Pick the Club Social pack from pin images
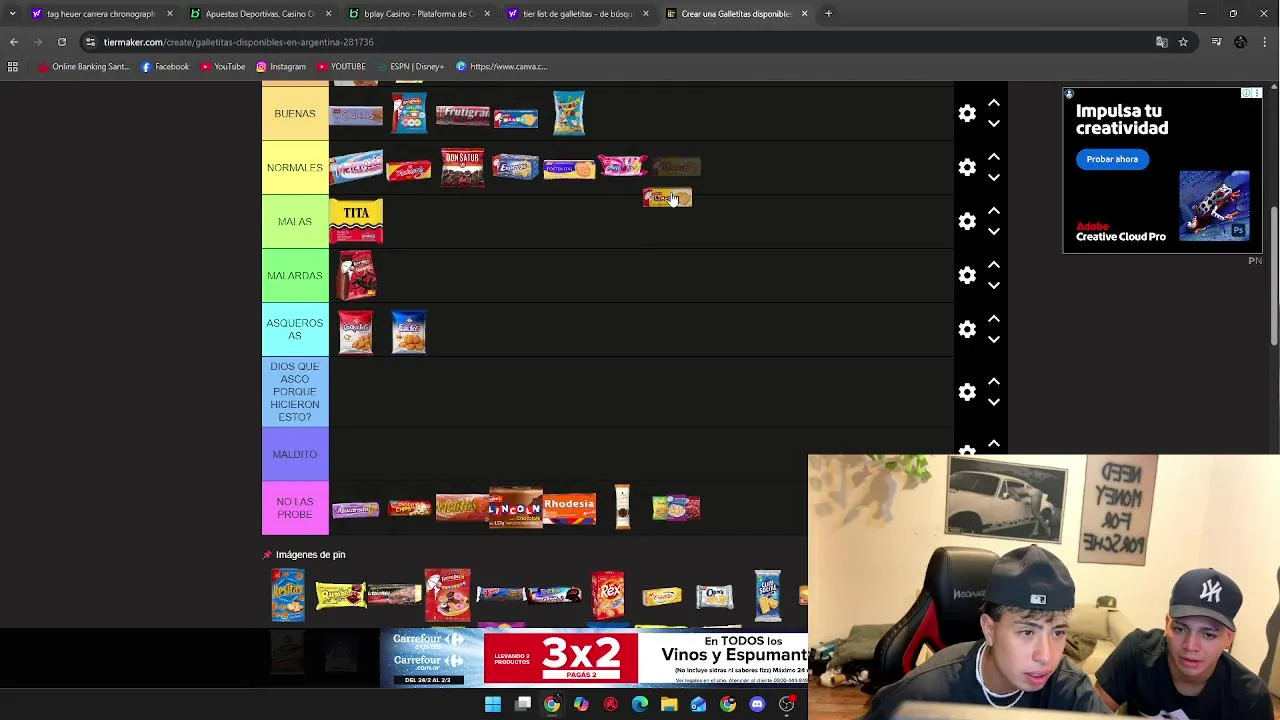 (768, 595)
